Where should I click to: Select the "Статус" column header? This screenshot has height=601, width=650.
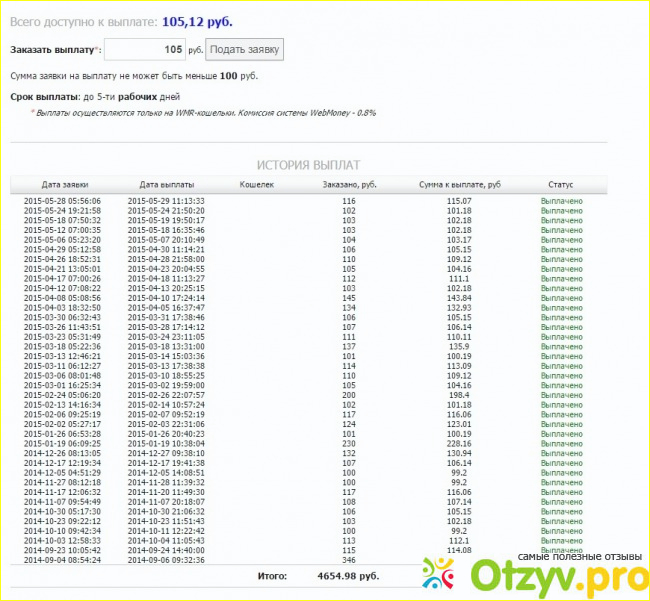[x=561, y=185]
